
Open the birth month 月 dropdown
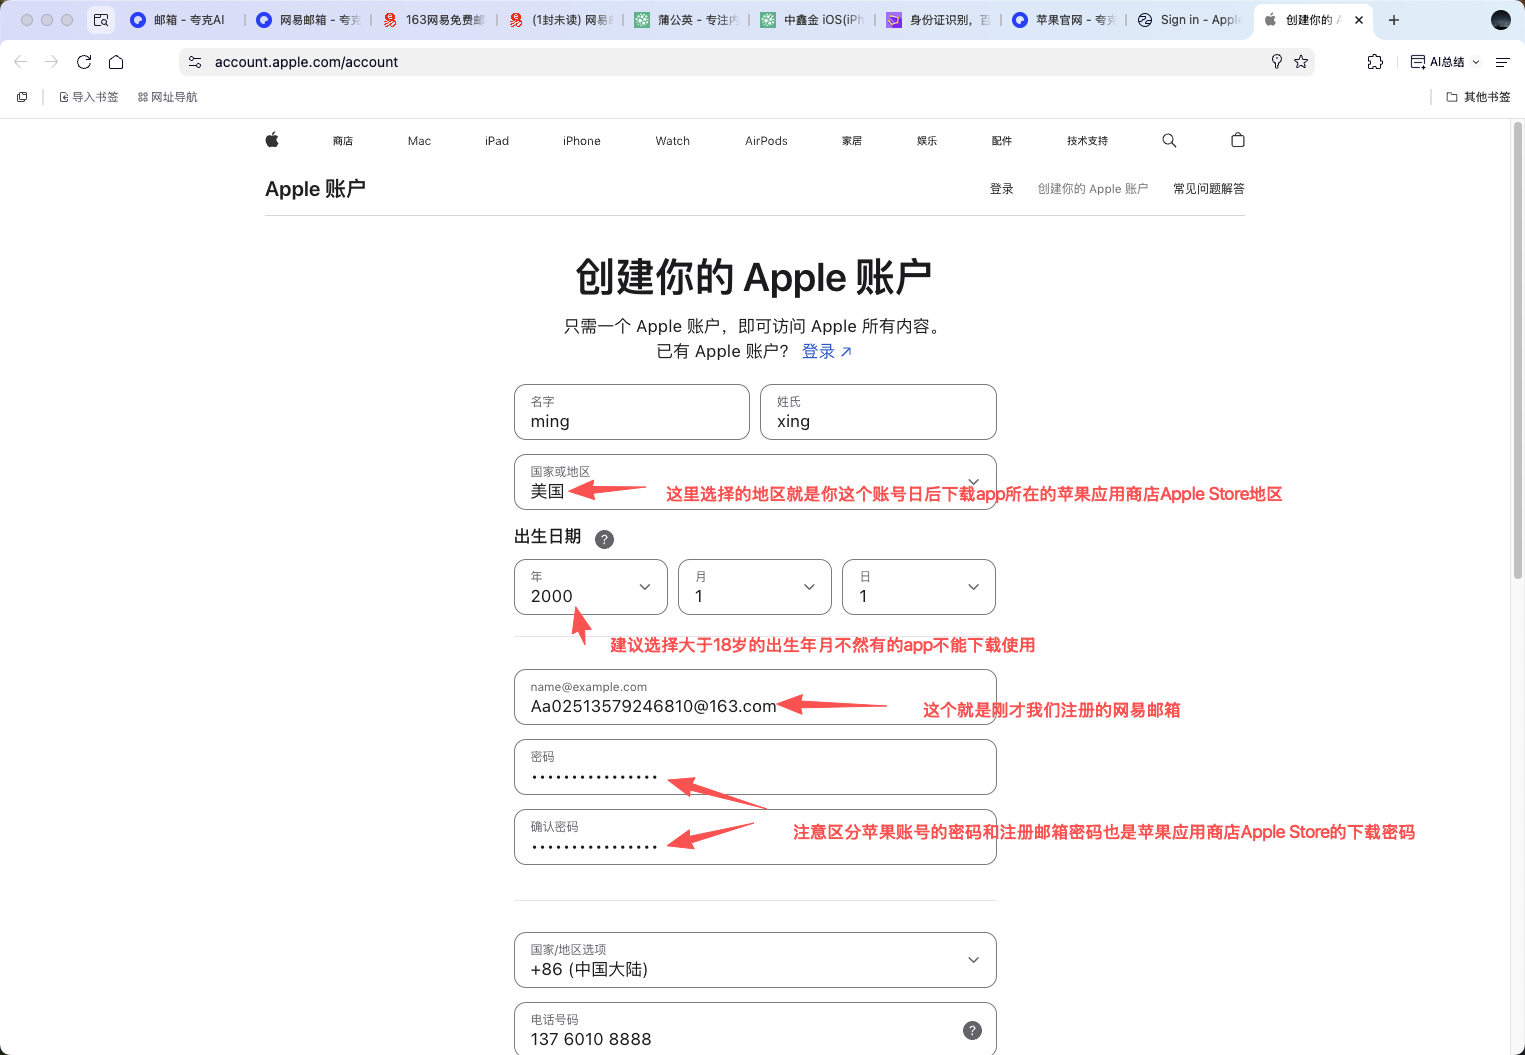pyautogui.click(x=755, y=587)
